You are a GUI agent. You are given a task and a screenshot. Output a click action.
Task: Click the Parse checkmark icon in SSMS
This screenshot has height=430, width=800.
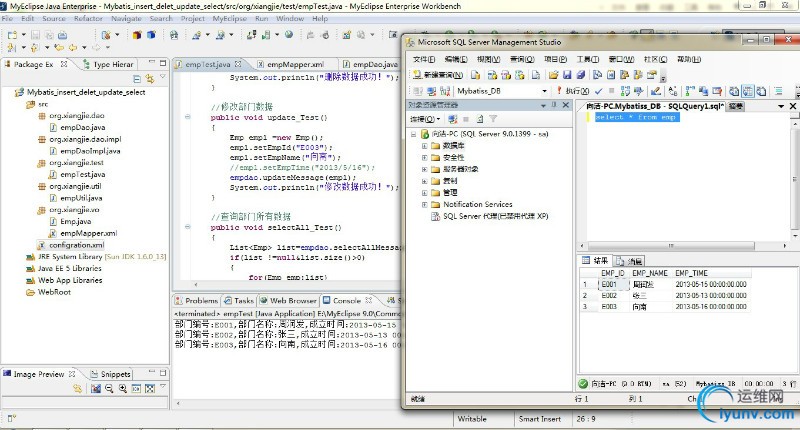[x=599, y=91]
